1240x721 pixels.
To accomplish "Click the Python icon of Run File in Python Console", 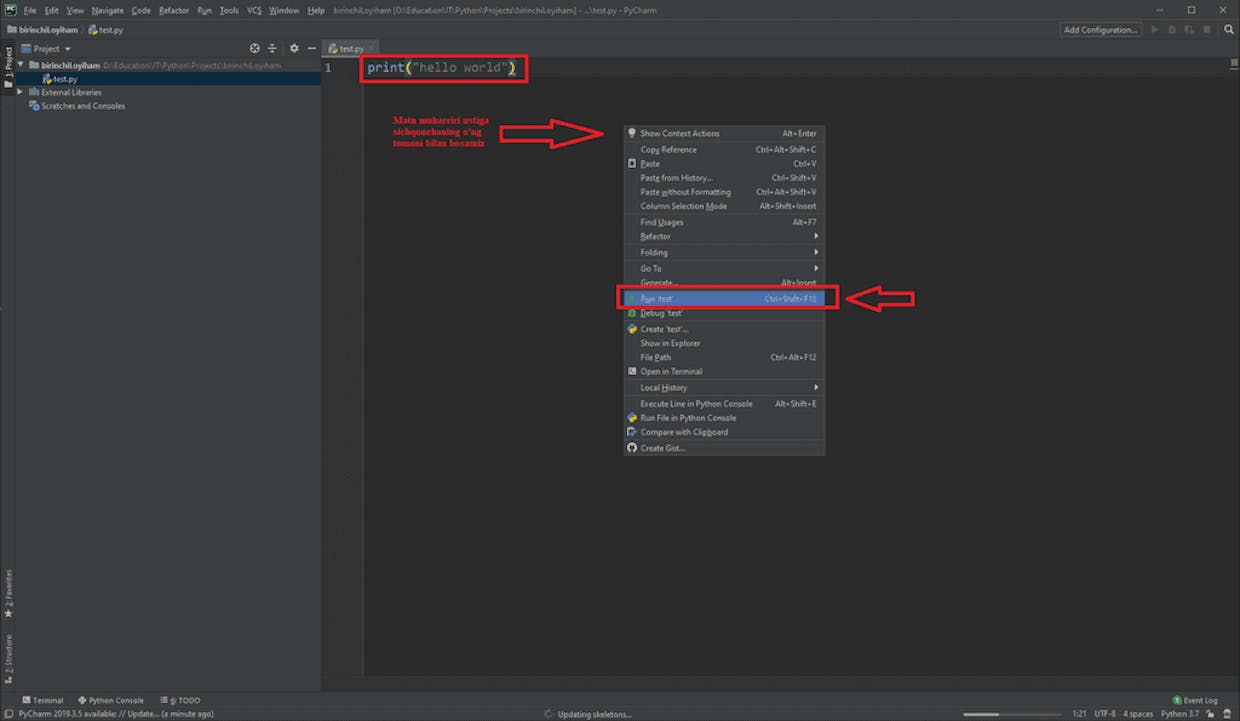I will coord(632,418).
